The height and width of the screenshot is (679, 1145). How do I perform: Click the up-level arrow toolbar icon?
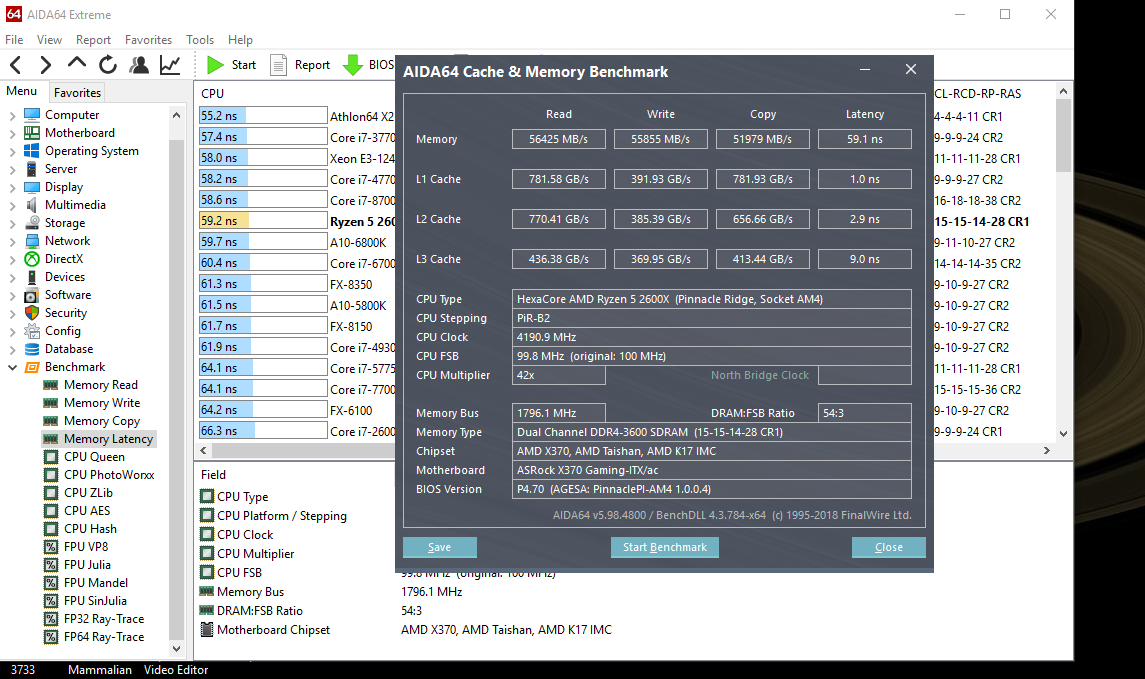77,64
